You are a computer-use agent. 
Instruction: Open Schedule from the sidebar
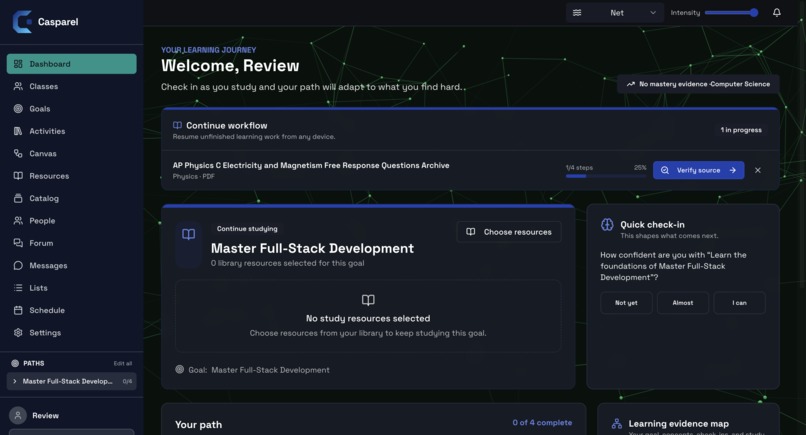(x=71, y=310)
